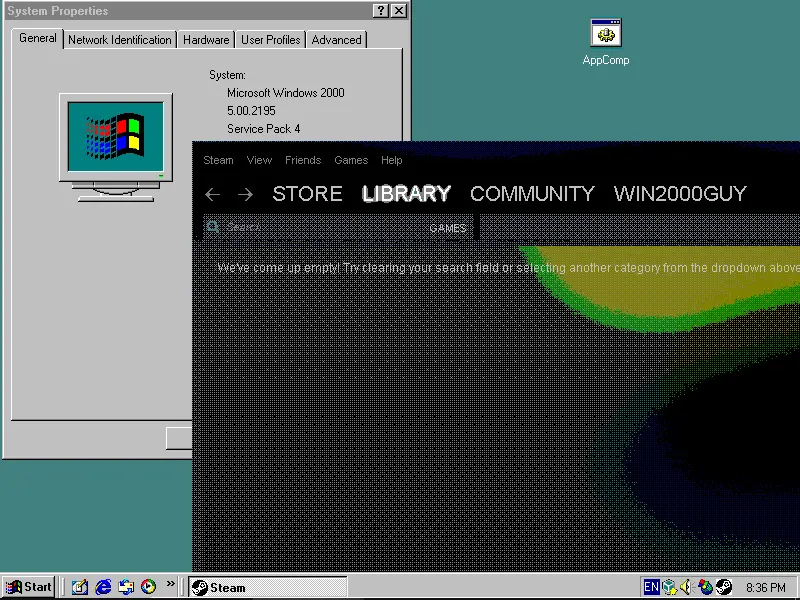Click the network tray icon

[x=669, y=587]
